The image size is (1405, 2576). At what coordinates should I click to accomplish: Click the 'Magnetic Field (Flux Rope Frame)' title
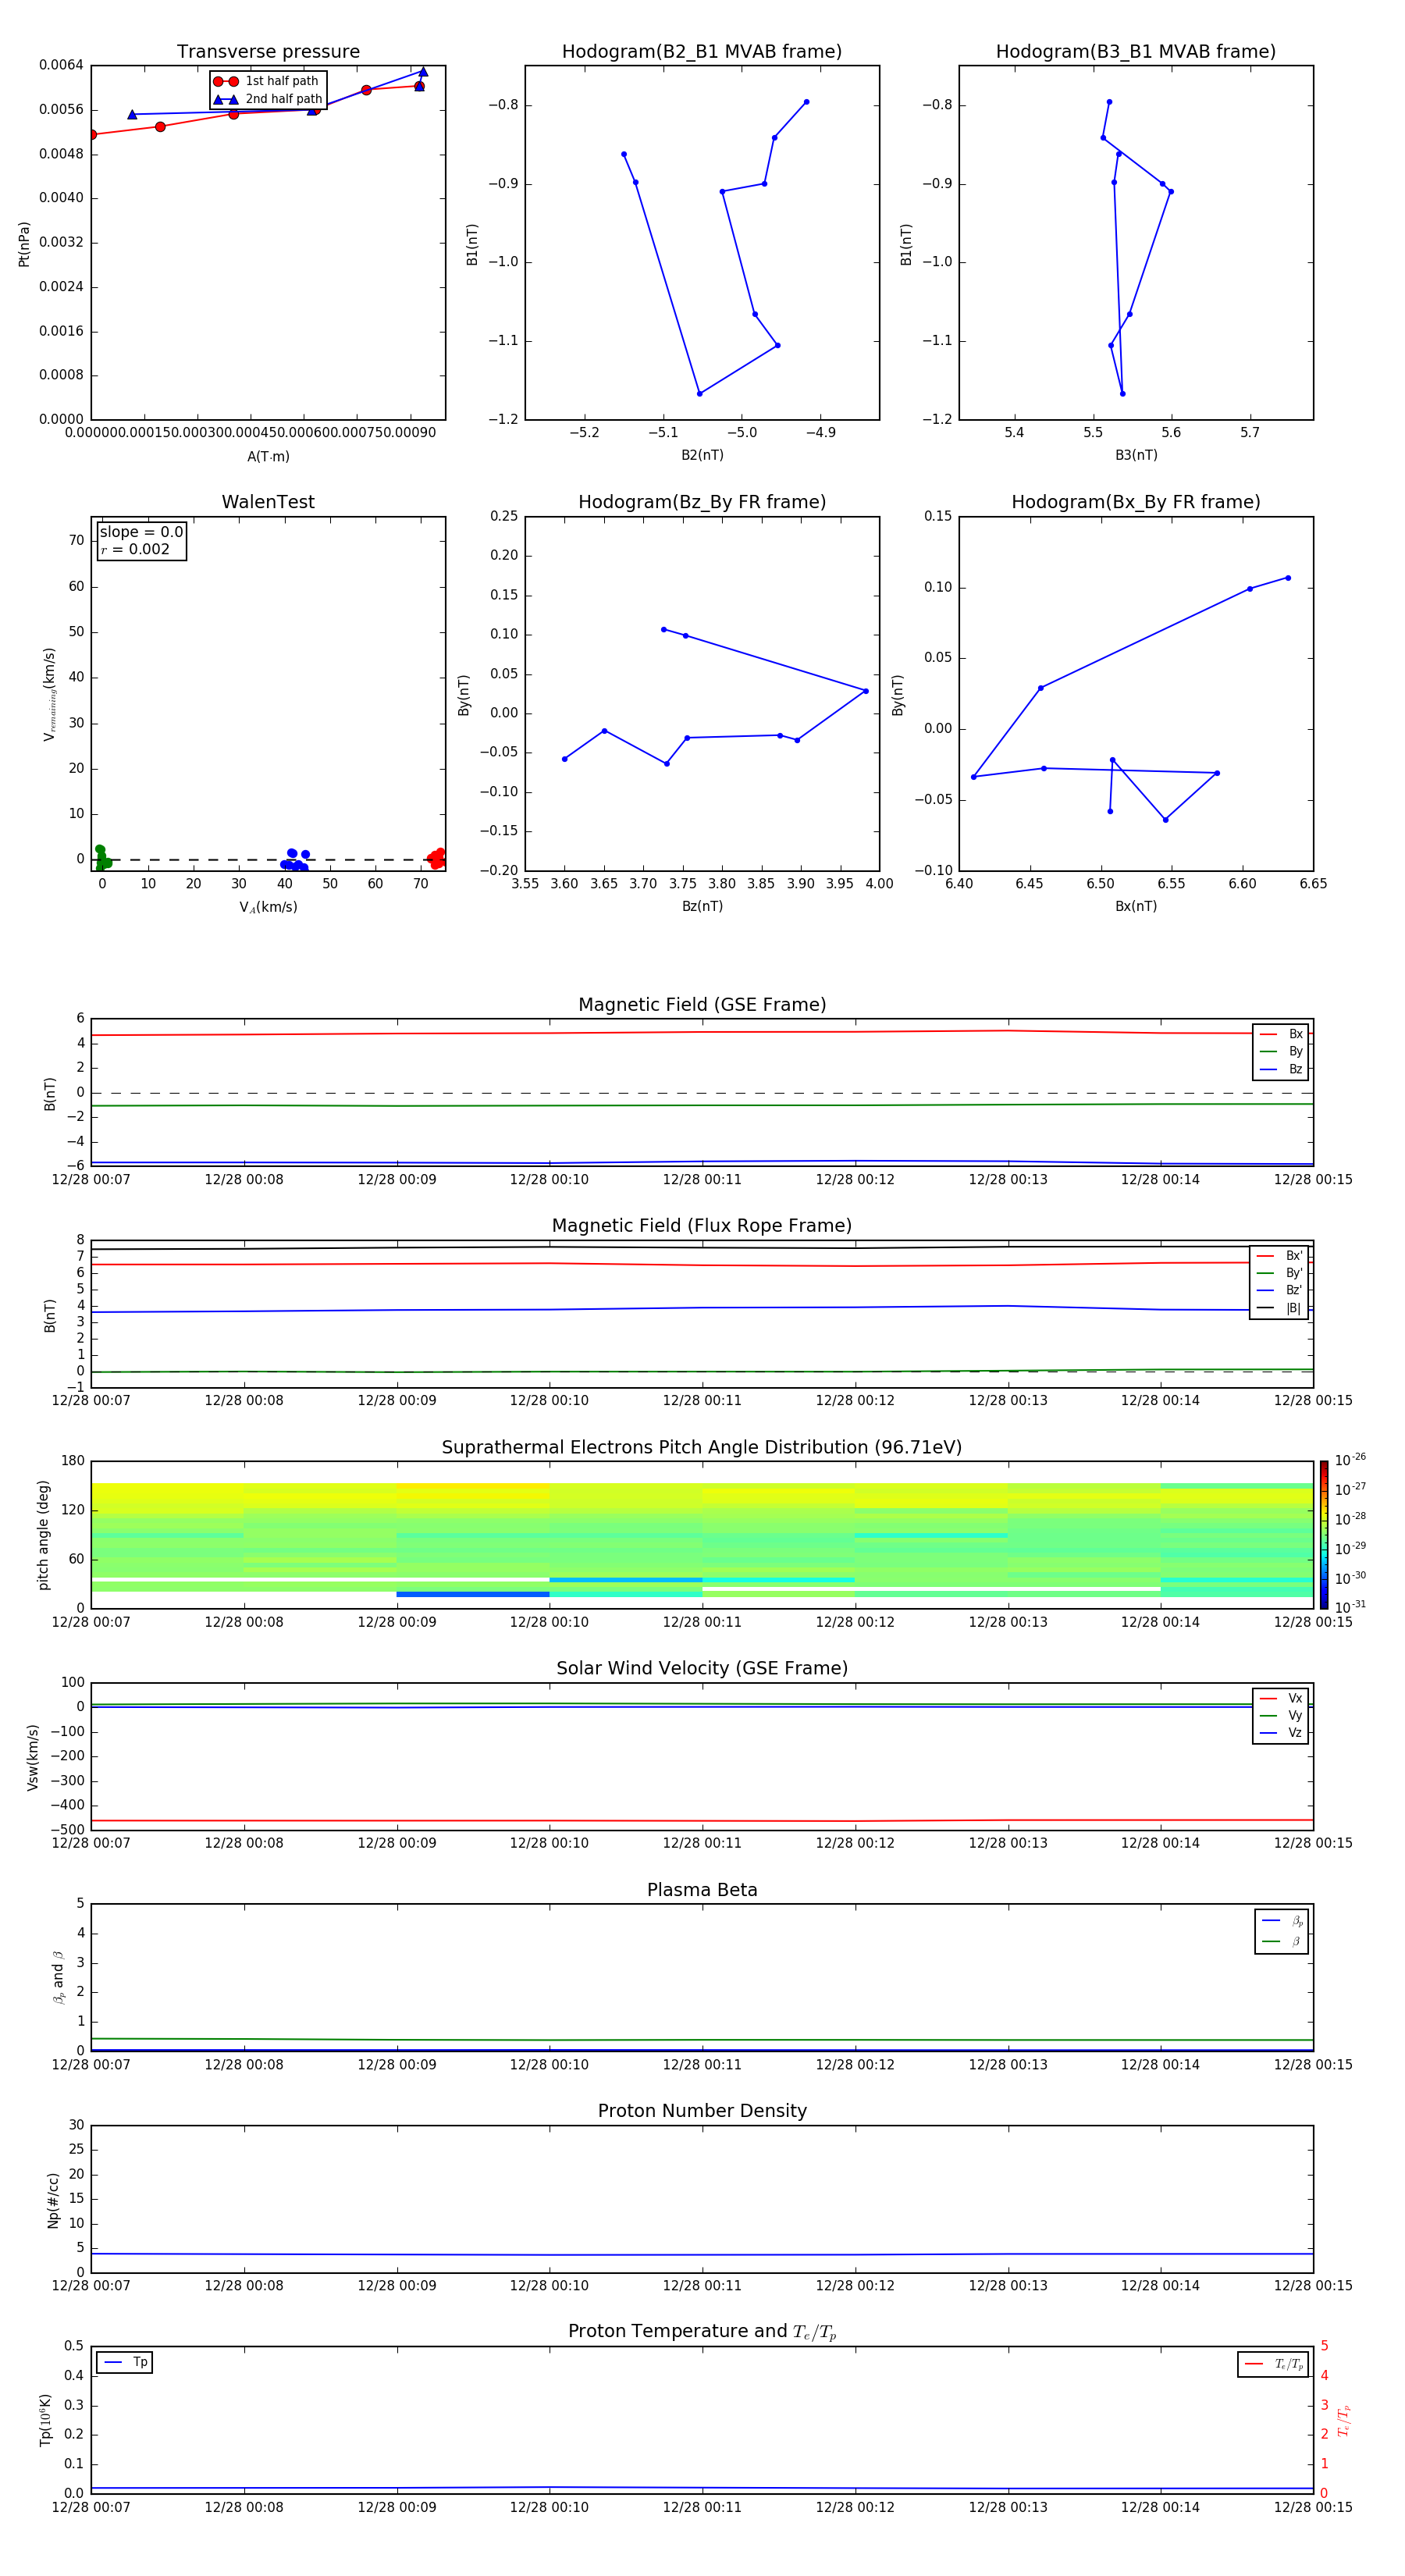point(702,1226)
